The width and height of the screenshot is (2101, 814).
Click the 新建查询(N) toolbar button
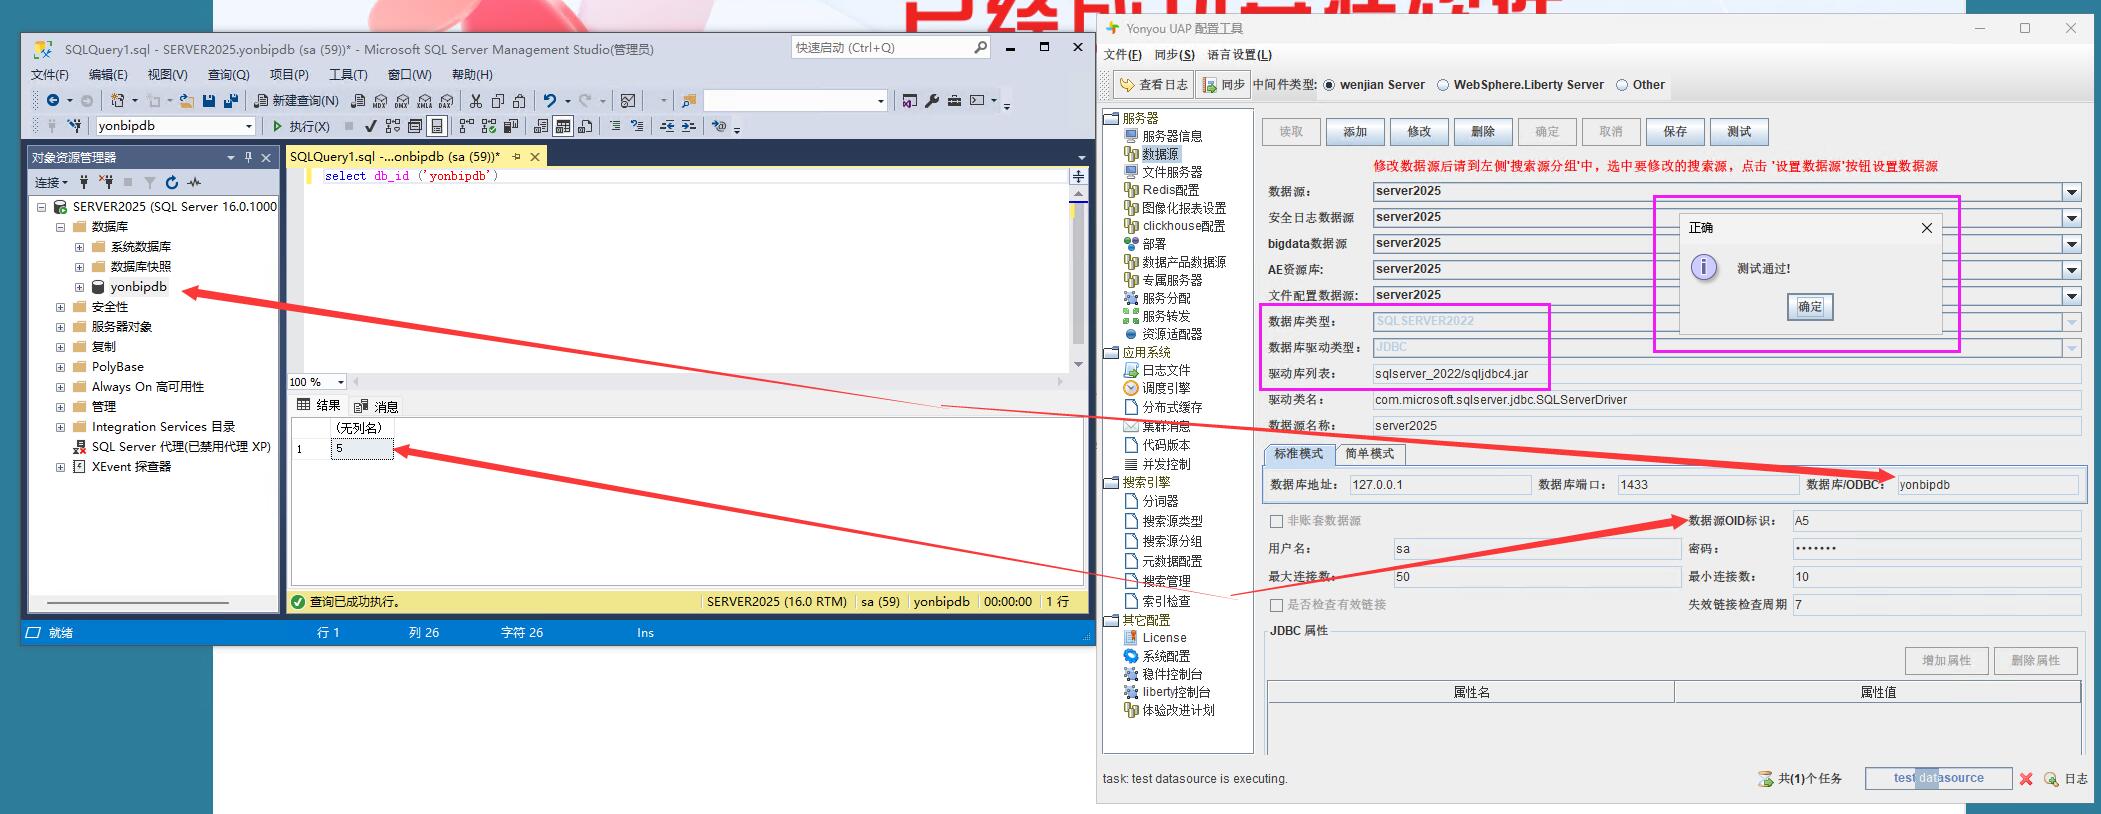(296, 100)
